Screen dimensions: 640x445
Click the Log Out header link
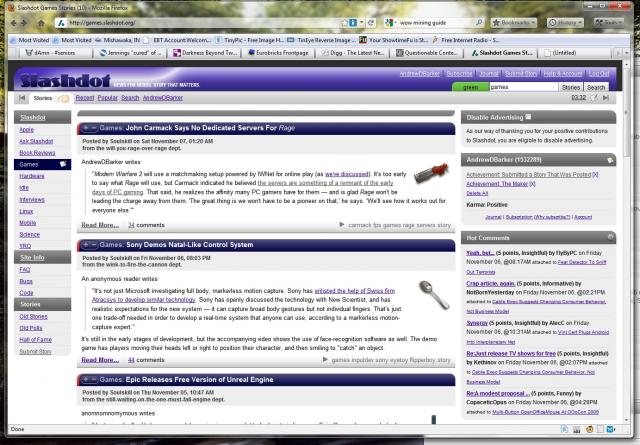599,73
